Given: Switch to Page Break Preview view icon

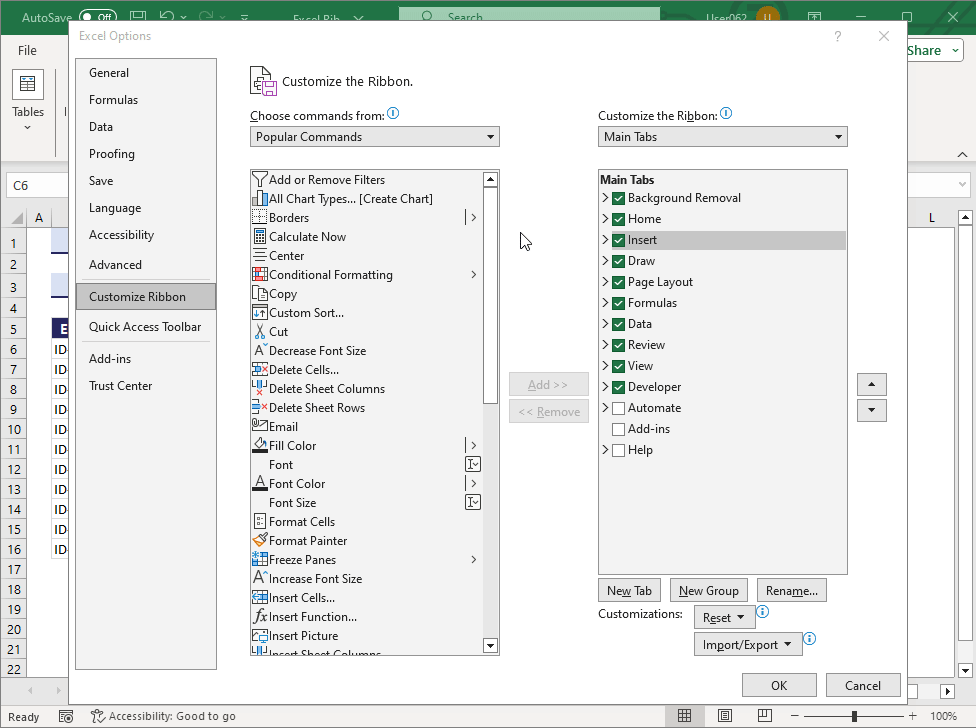Looking at the screenshot, I should pyautogui.click(x=765, y=716).
